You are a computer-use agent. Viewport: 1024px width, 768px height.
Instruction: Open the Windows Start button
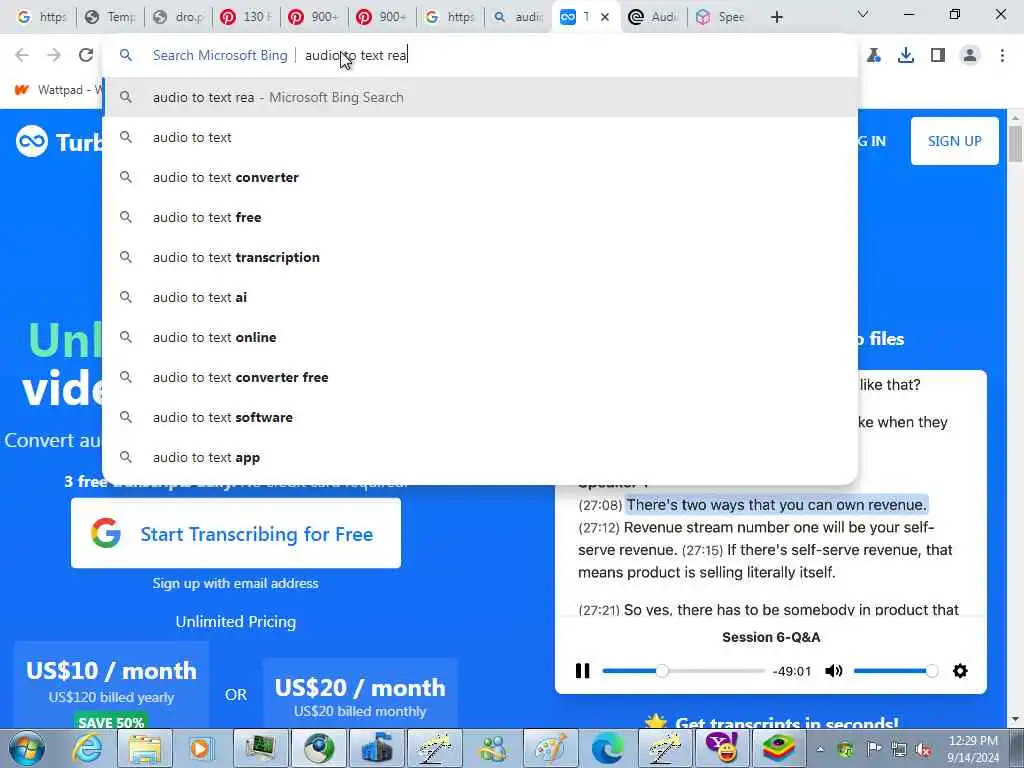pyautogui.click(x=27, y=748)
